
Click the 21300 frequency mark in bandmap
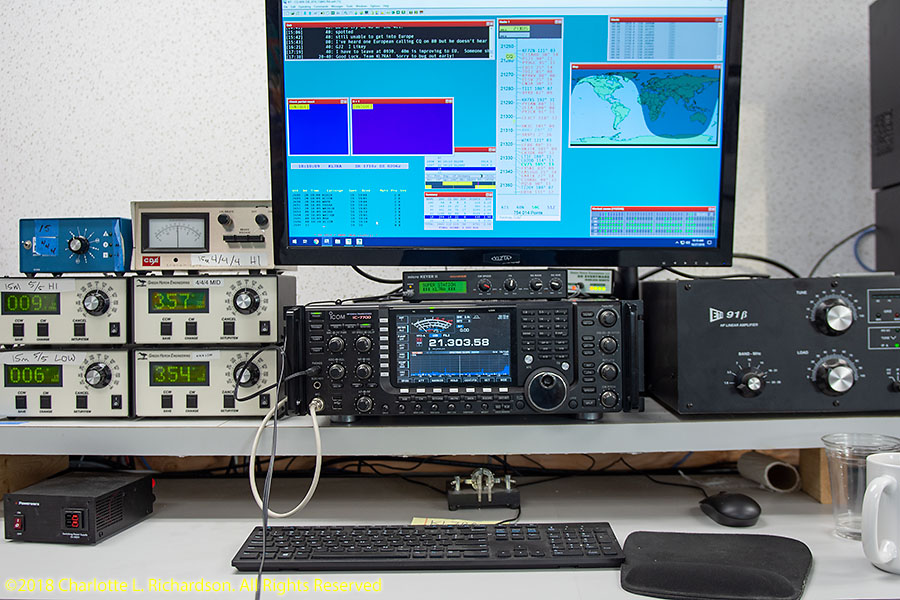(x=506, y=117)
